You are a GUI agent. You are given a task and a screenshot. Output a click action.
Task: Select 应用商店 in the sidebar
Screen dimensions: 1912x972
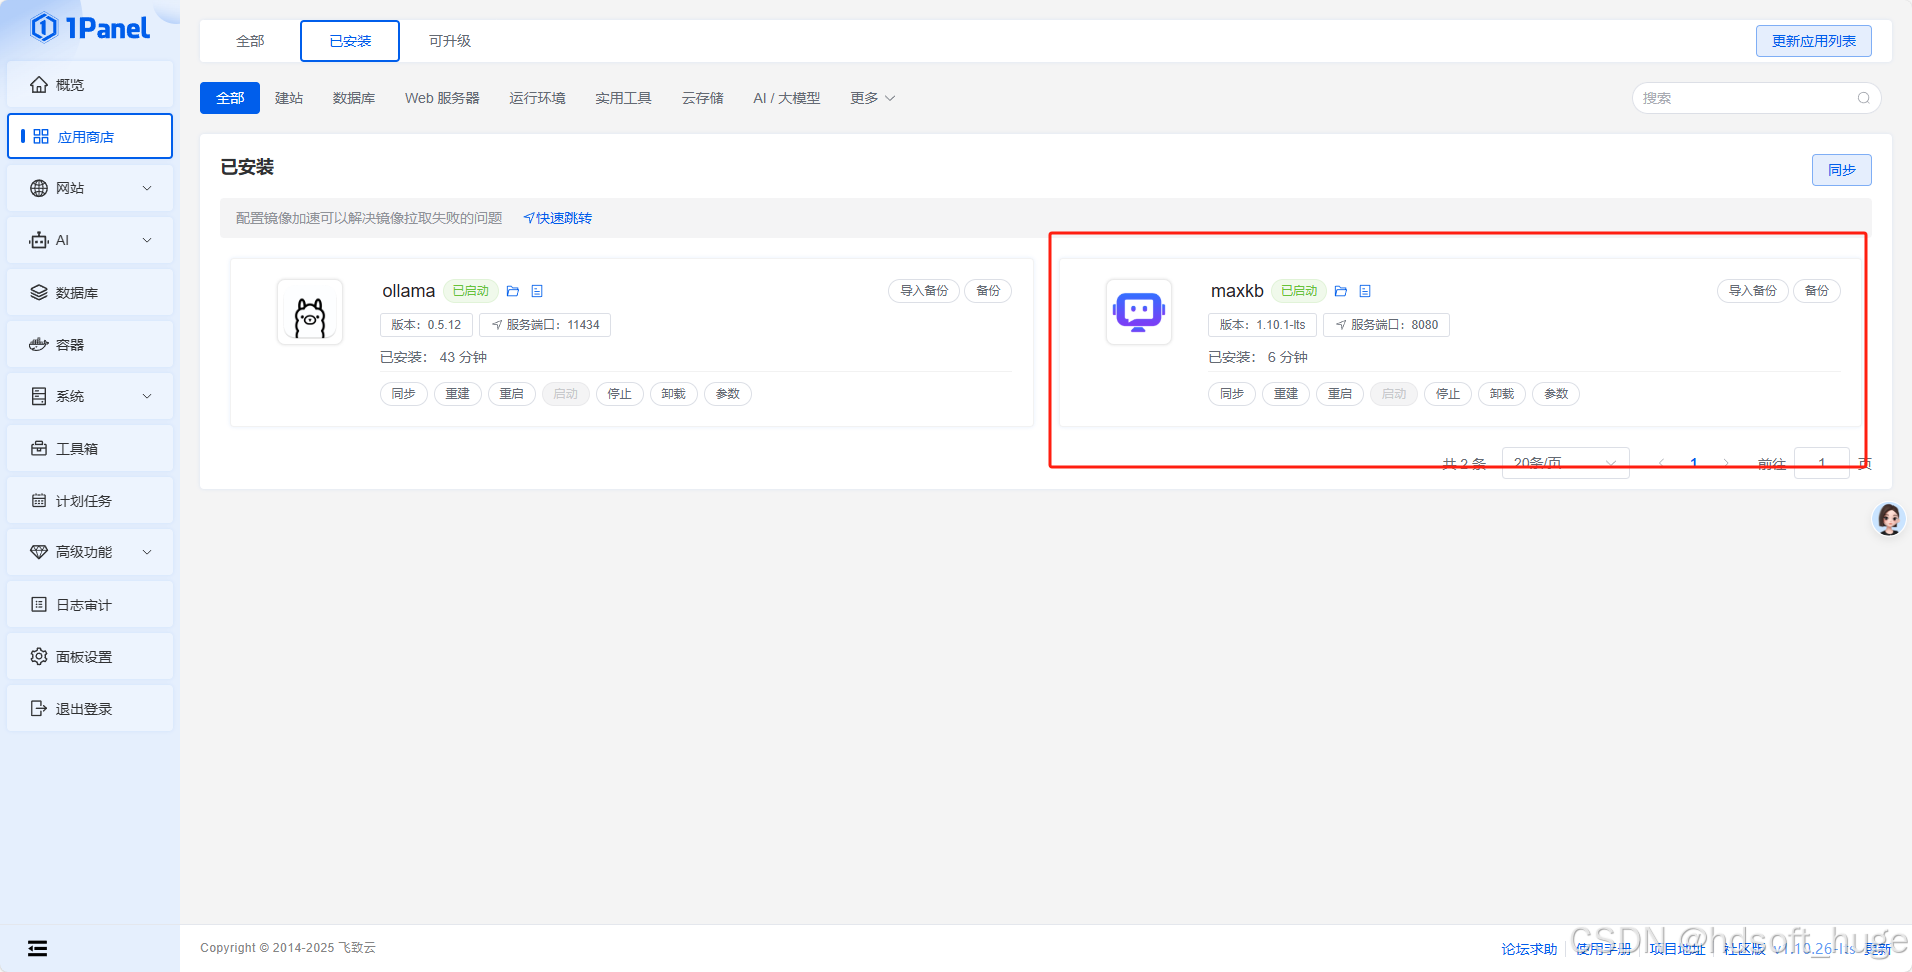(90, 136)
